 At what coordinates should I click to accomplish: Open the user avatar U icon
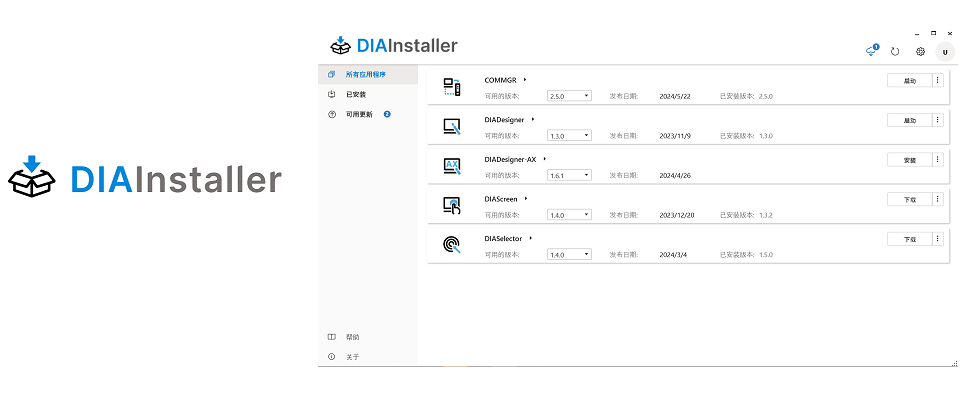[945, 52]
